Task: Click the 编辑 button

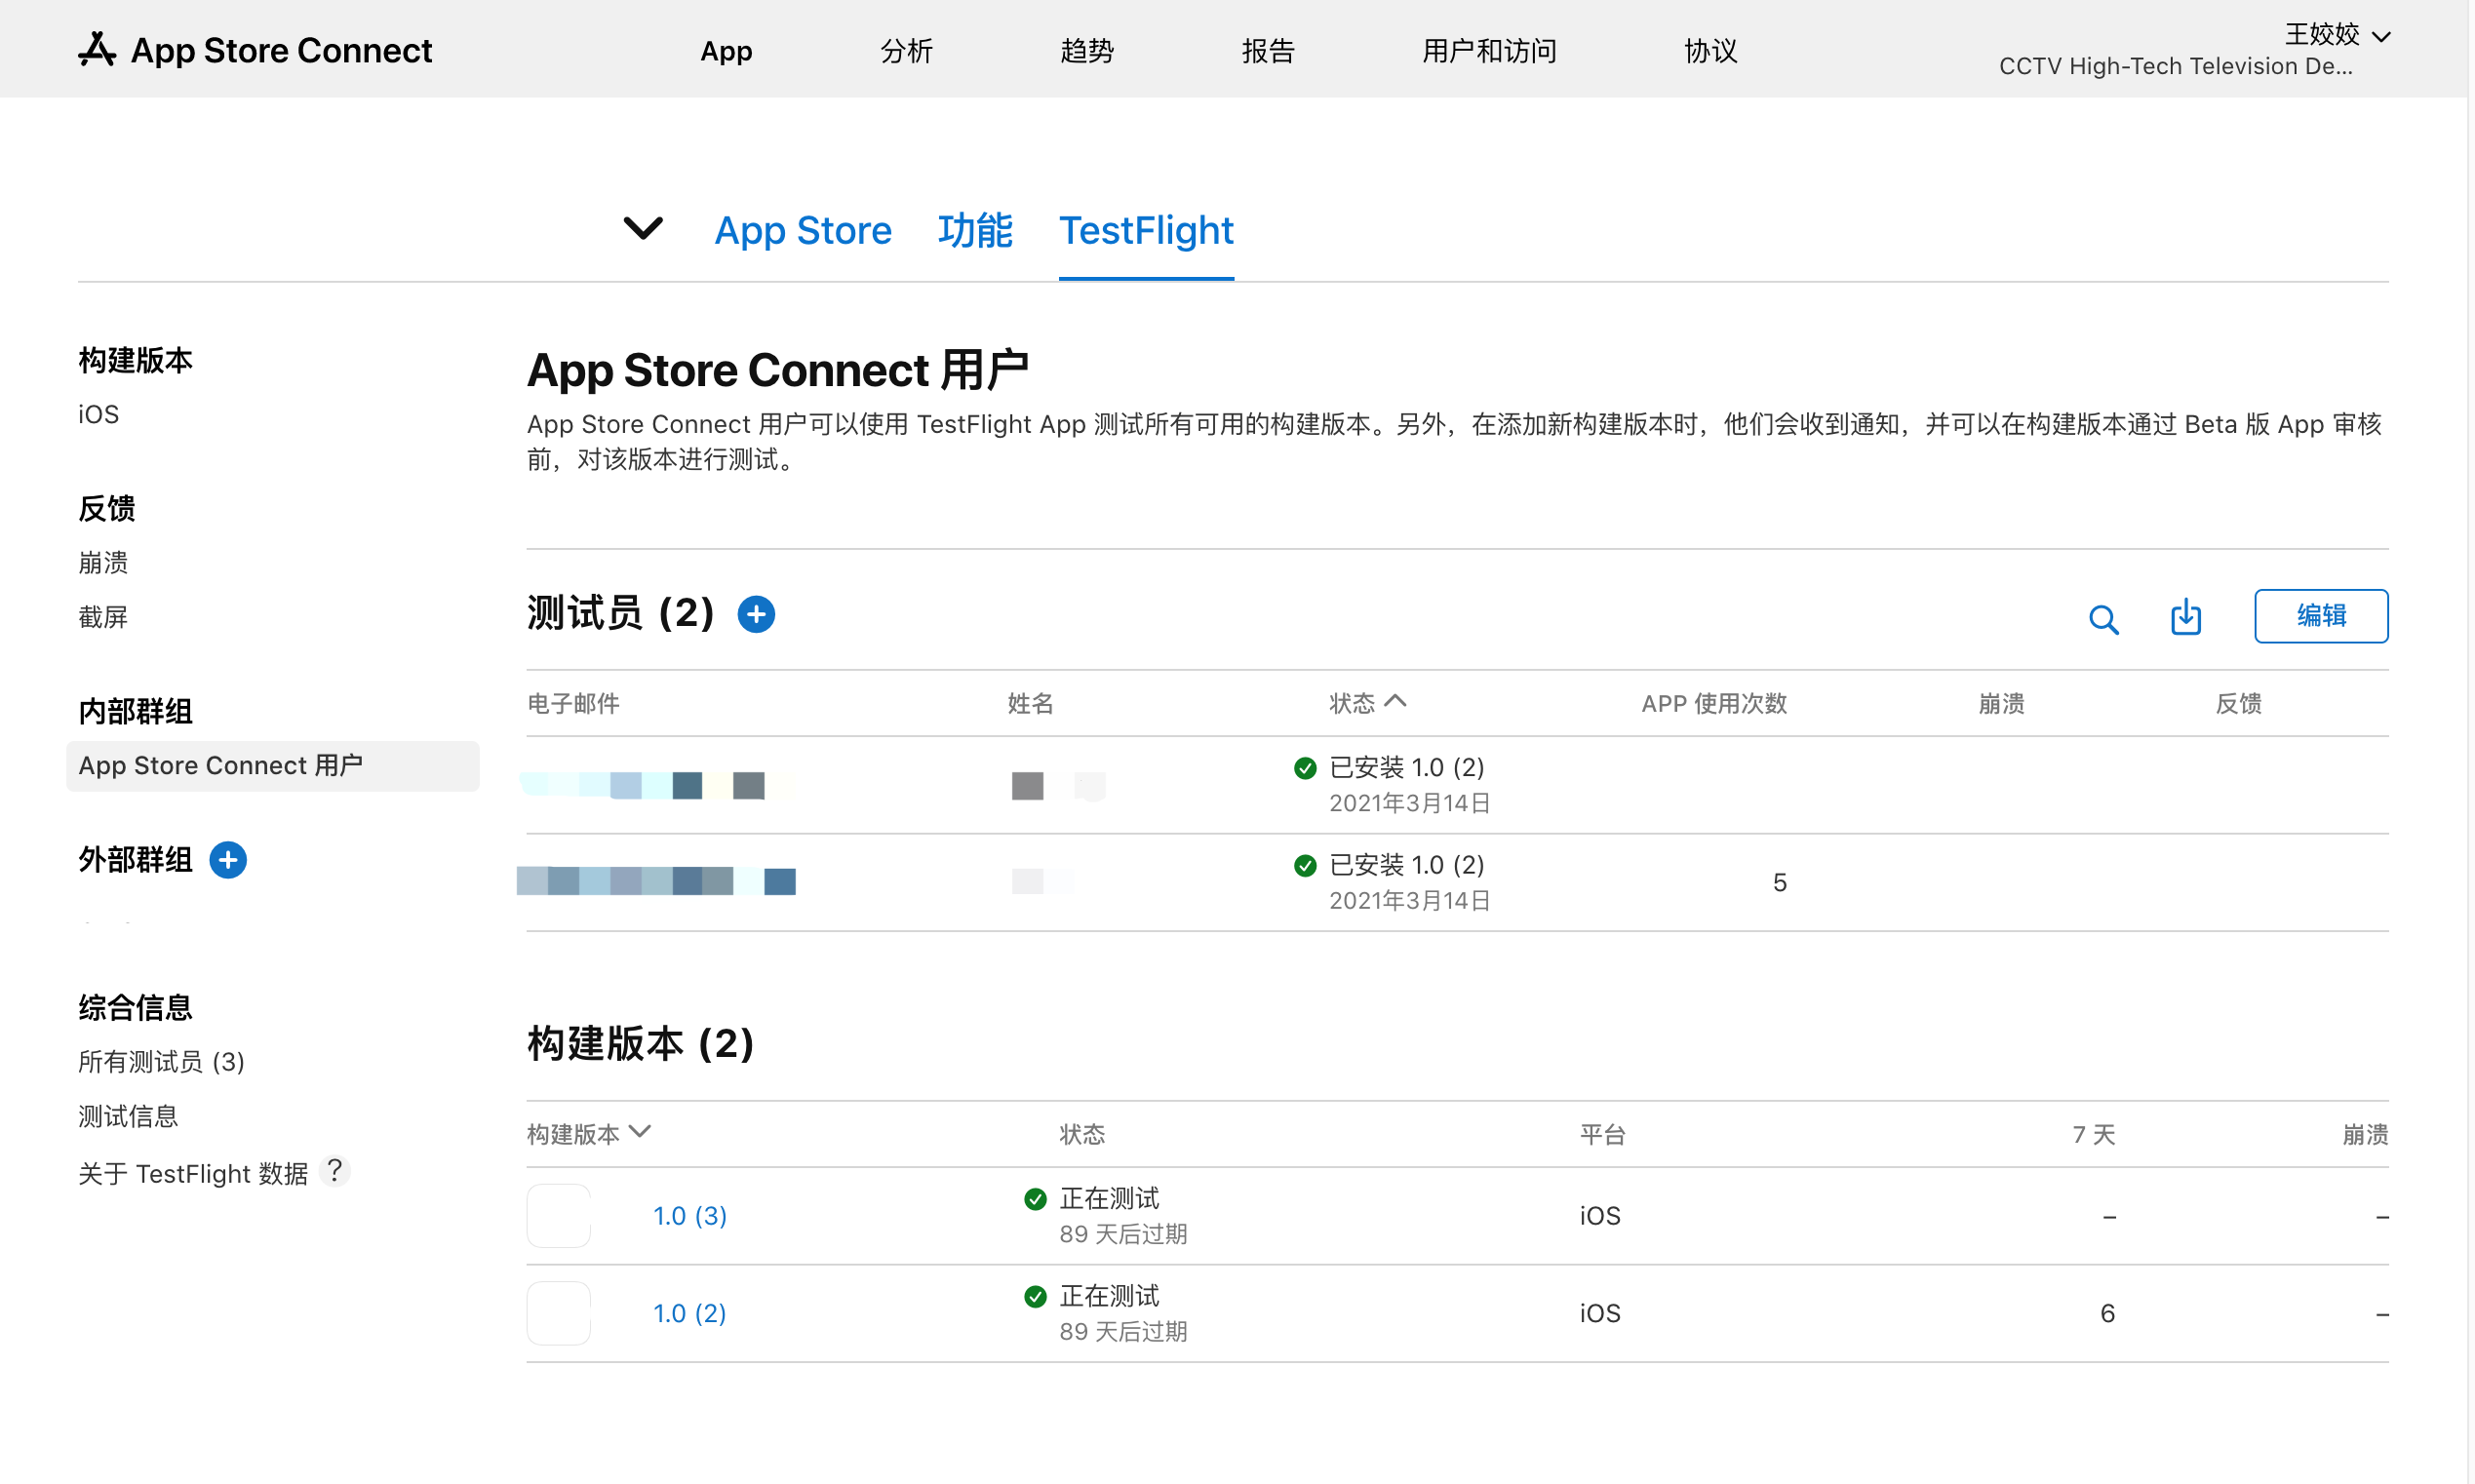Action: [2320, 616]
